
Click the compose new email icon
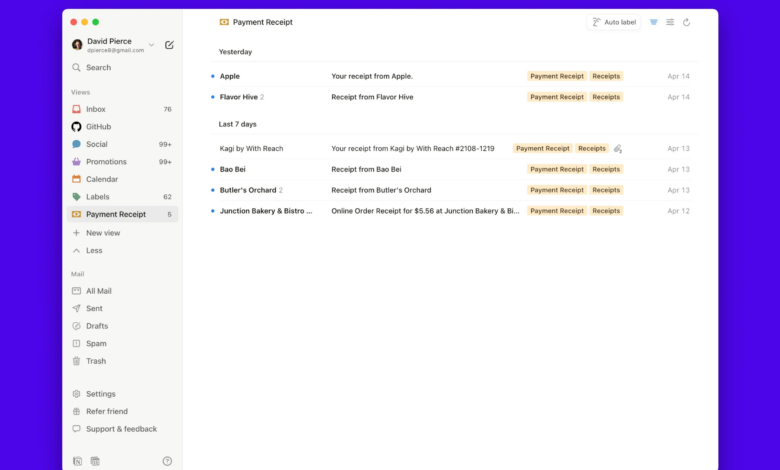[x=169, y=45]
